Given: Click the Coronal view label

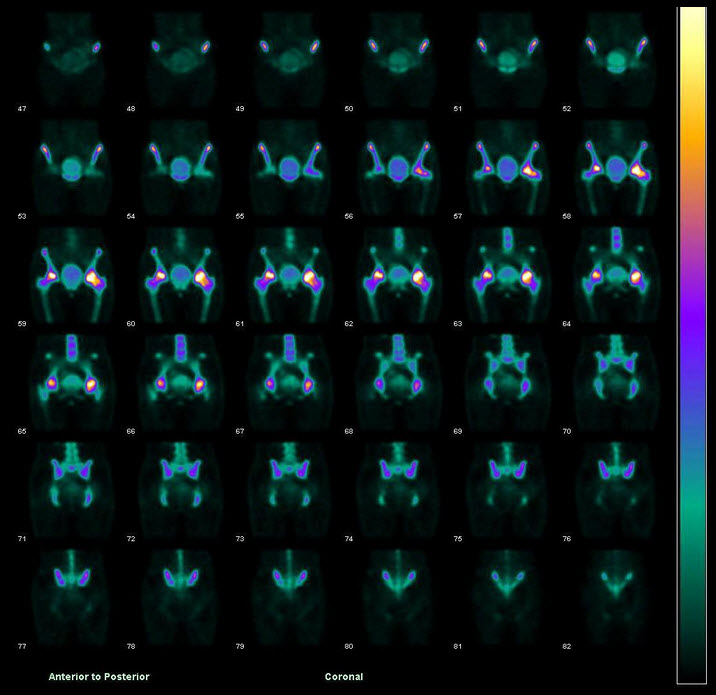Looking at the screenshot, I should point(343,677).
